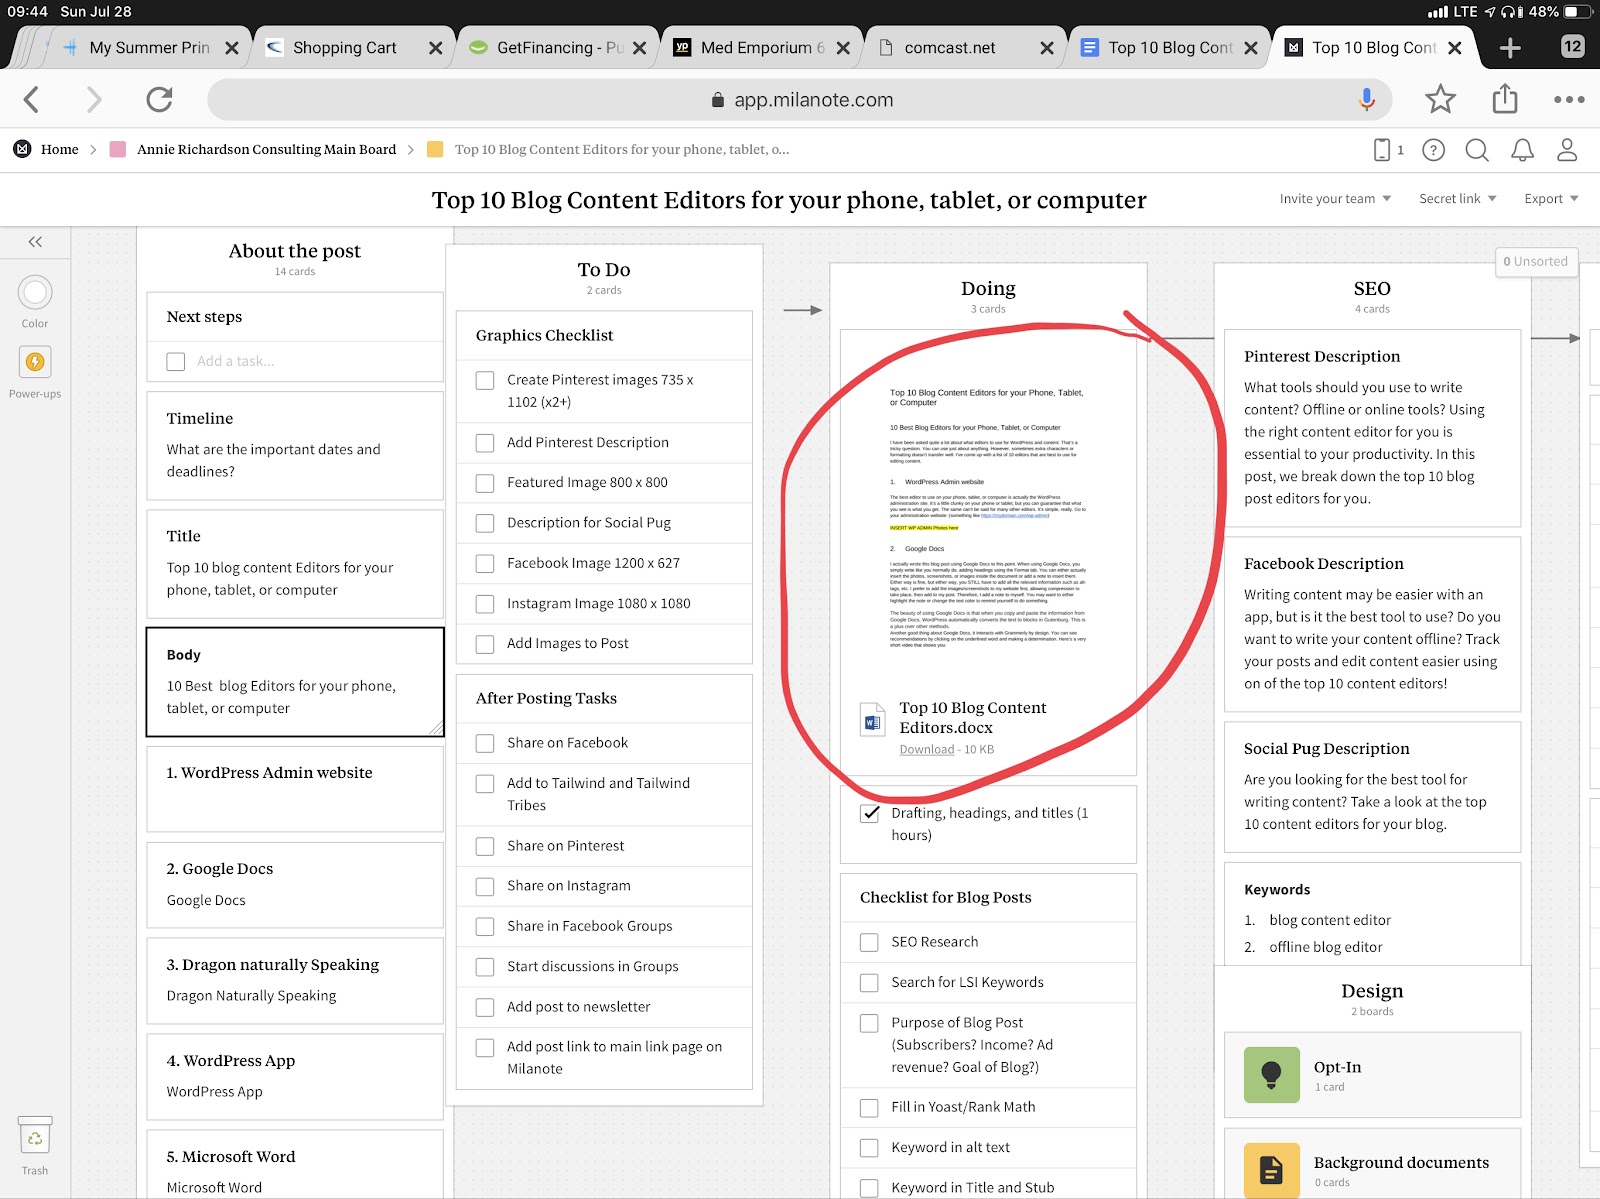Open the user account profile icon
This screenshot has width=1600, height=1199.
(x=1567, y=149)
